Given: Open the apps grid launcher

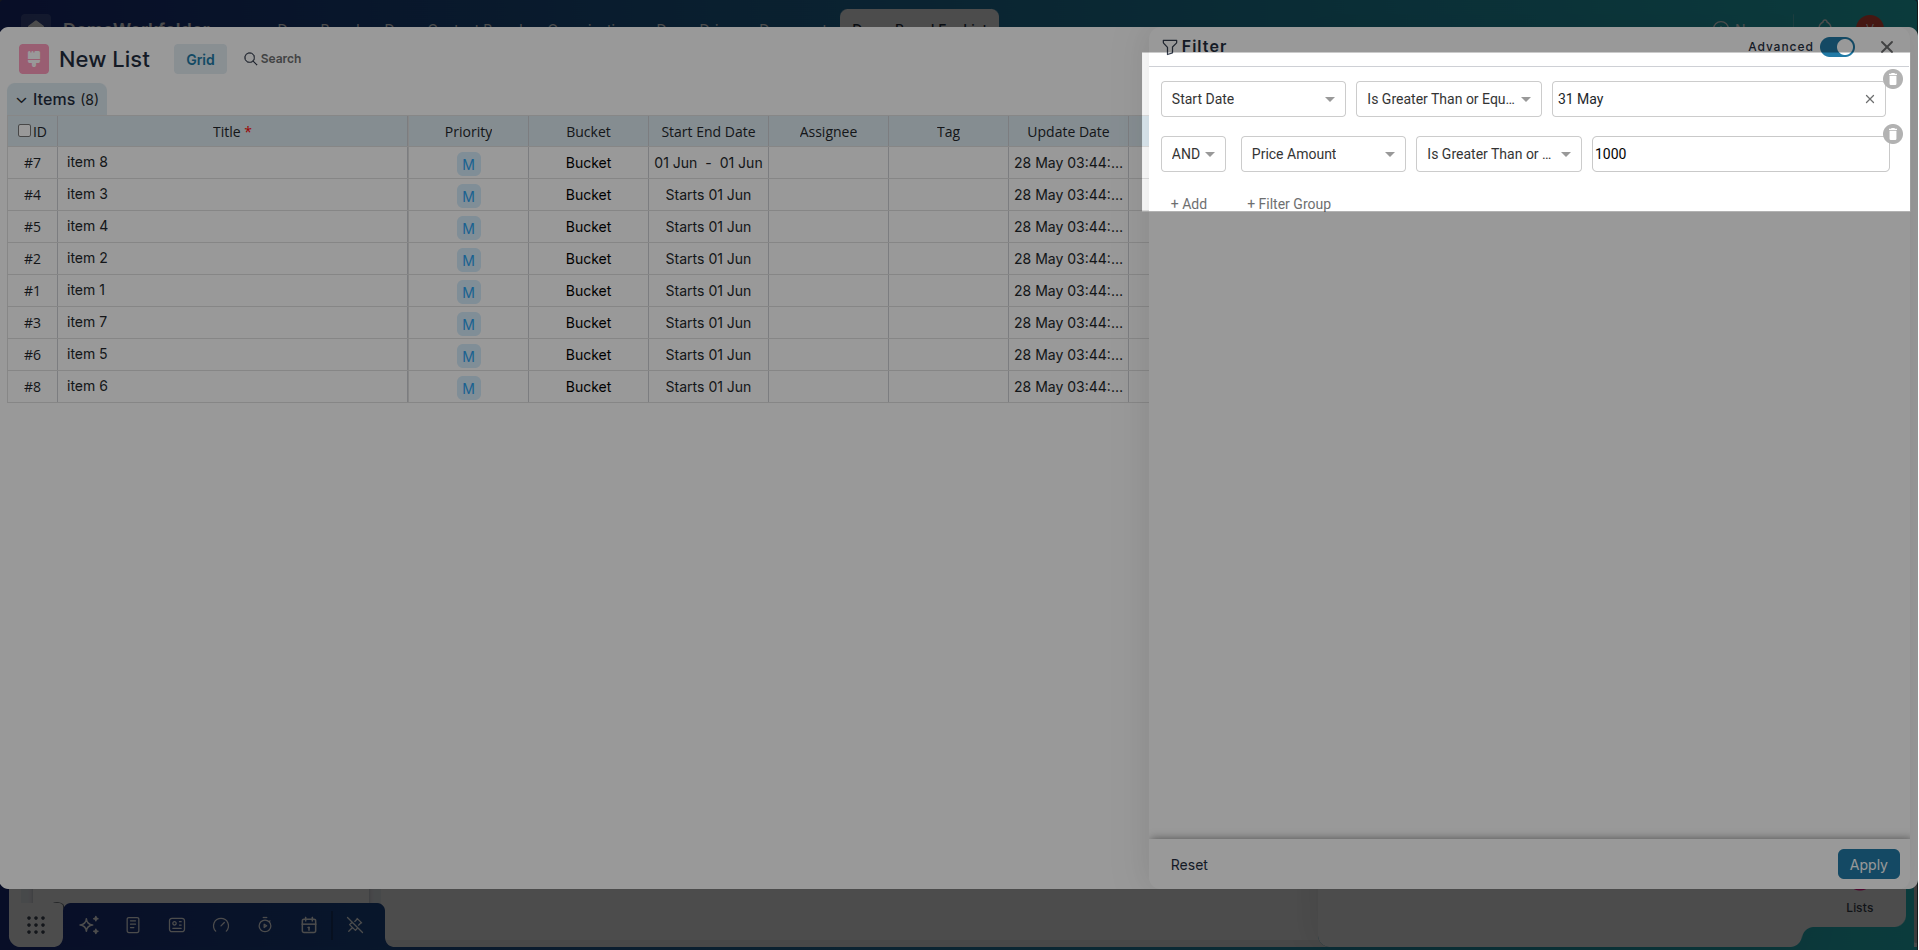Looking at the screenshot, I should pyautogui.click(x=36, y=925).
